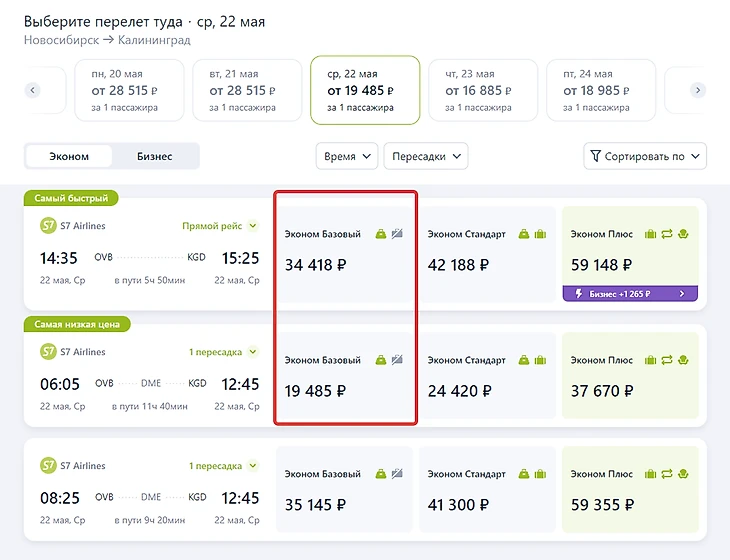This screenshot has height=560, width=730.
Task: Click the Бизнес +1 265 ₽ upgrade banner
Action: pos(630,294)
